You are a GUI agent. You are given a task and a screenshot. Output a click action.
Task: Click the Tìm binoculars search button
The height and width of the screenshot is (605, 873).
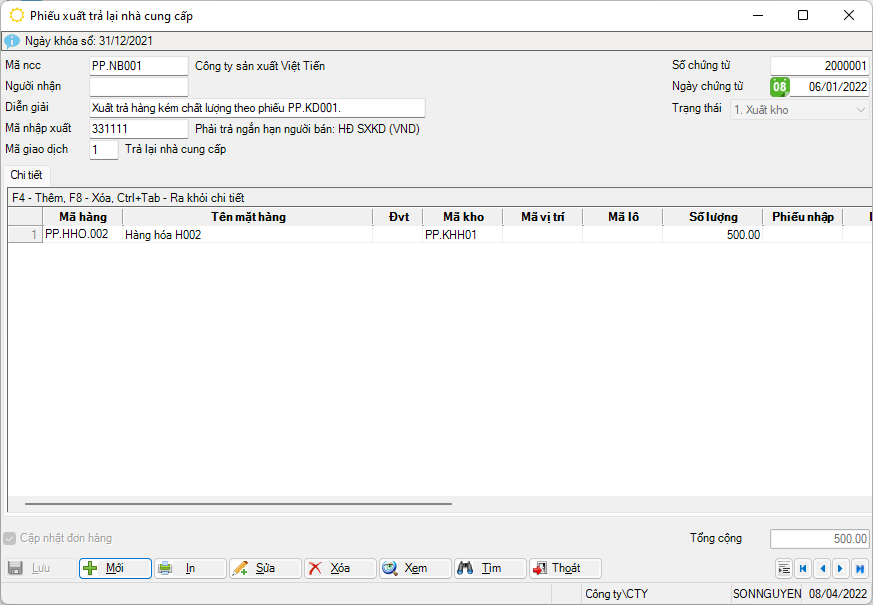[x=490, y=568]
